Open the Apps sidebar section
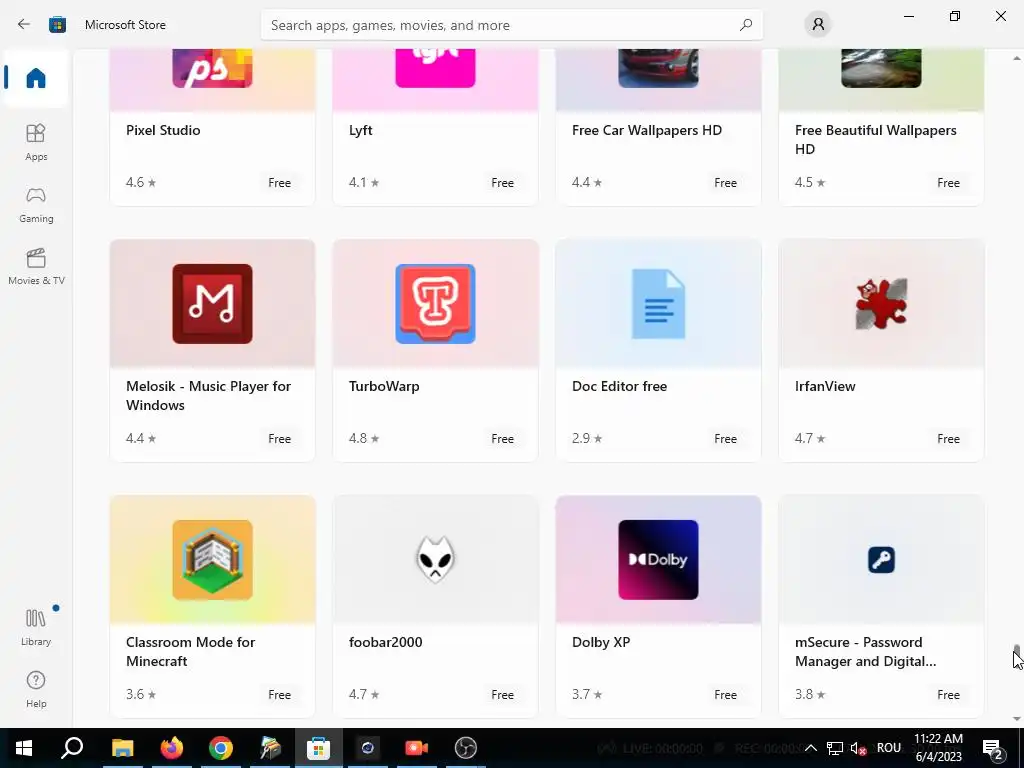This screenshot has height=768, width=1024. (36, 142)
